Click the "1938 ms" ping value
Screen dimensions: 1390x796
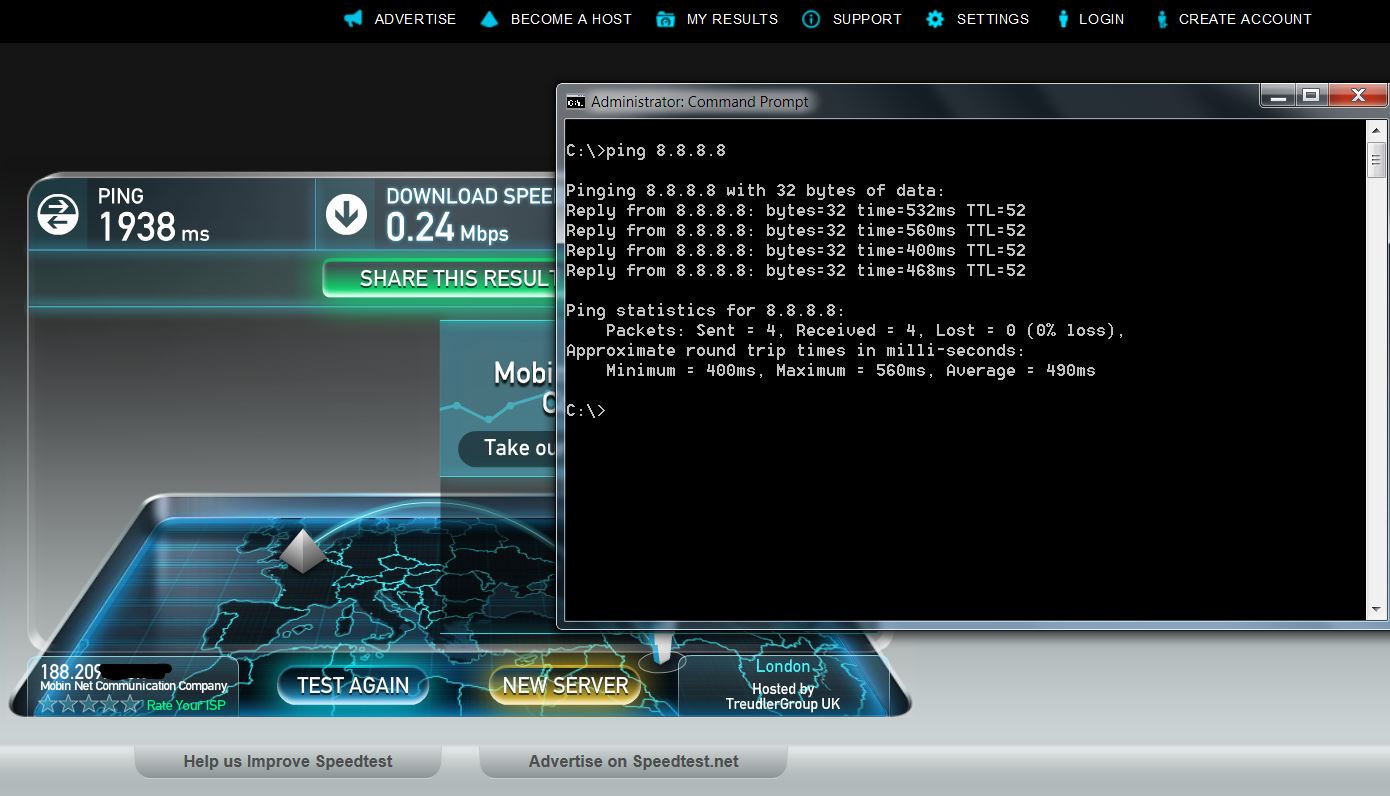(x=154, y=228)
